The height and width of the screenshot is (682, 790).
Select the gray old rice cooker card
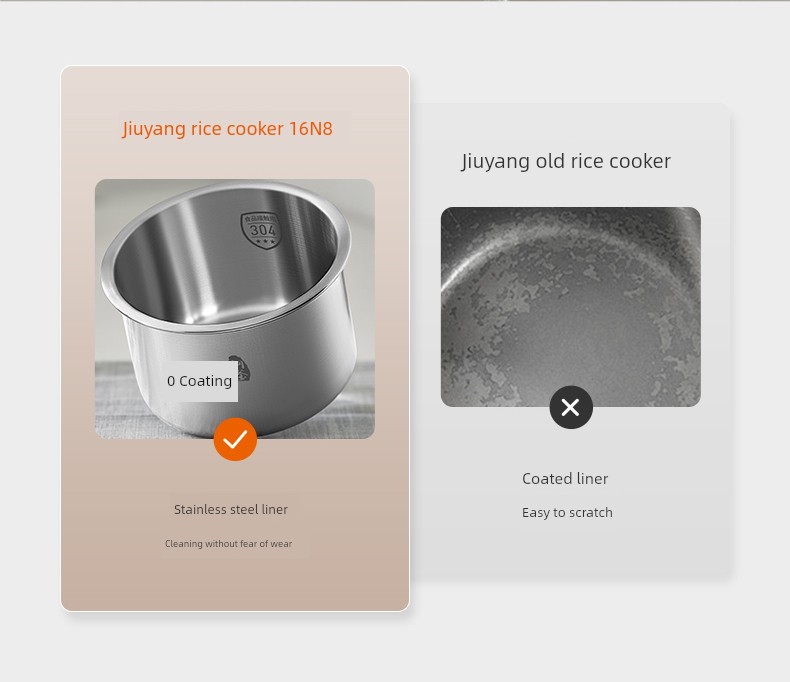[571, 342]
